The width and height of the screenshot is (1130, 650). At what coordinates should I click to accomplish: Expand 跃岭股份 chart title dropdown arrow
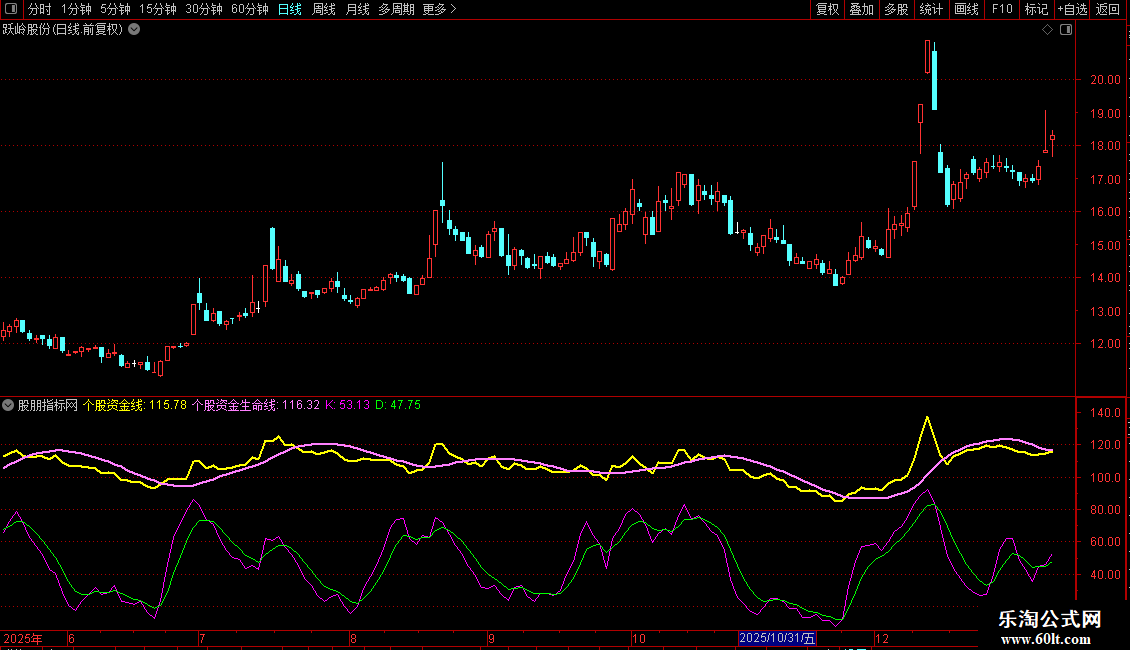point(134,30)
